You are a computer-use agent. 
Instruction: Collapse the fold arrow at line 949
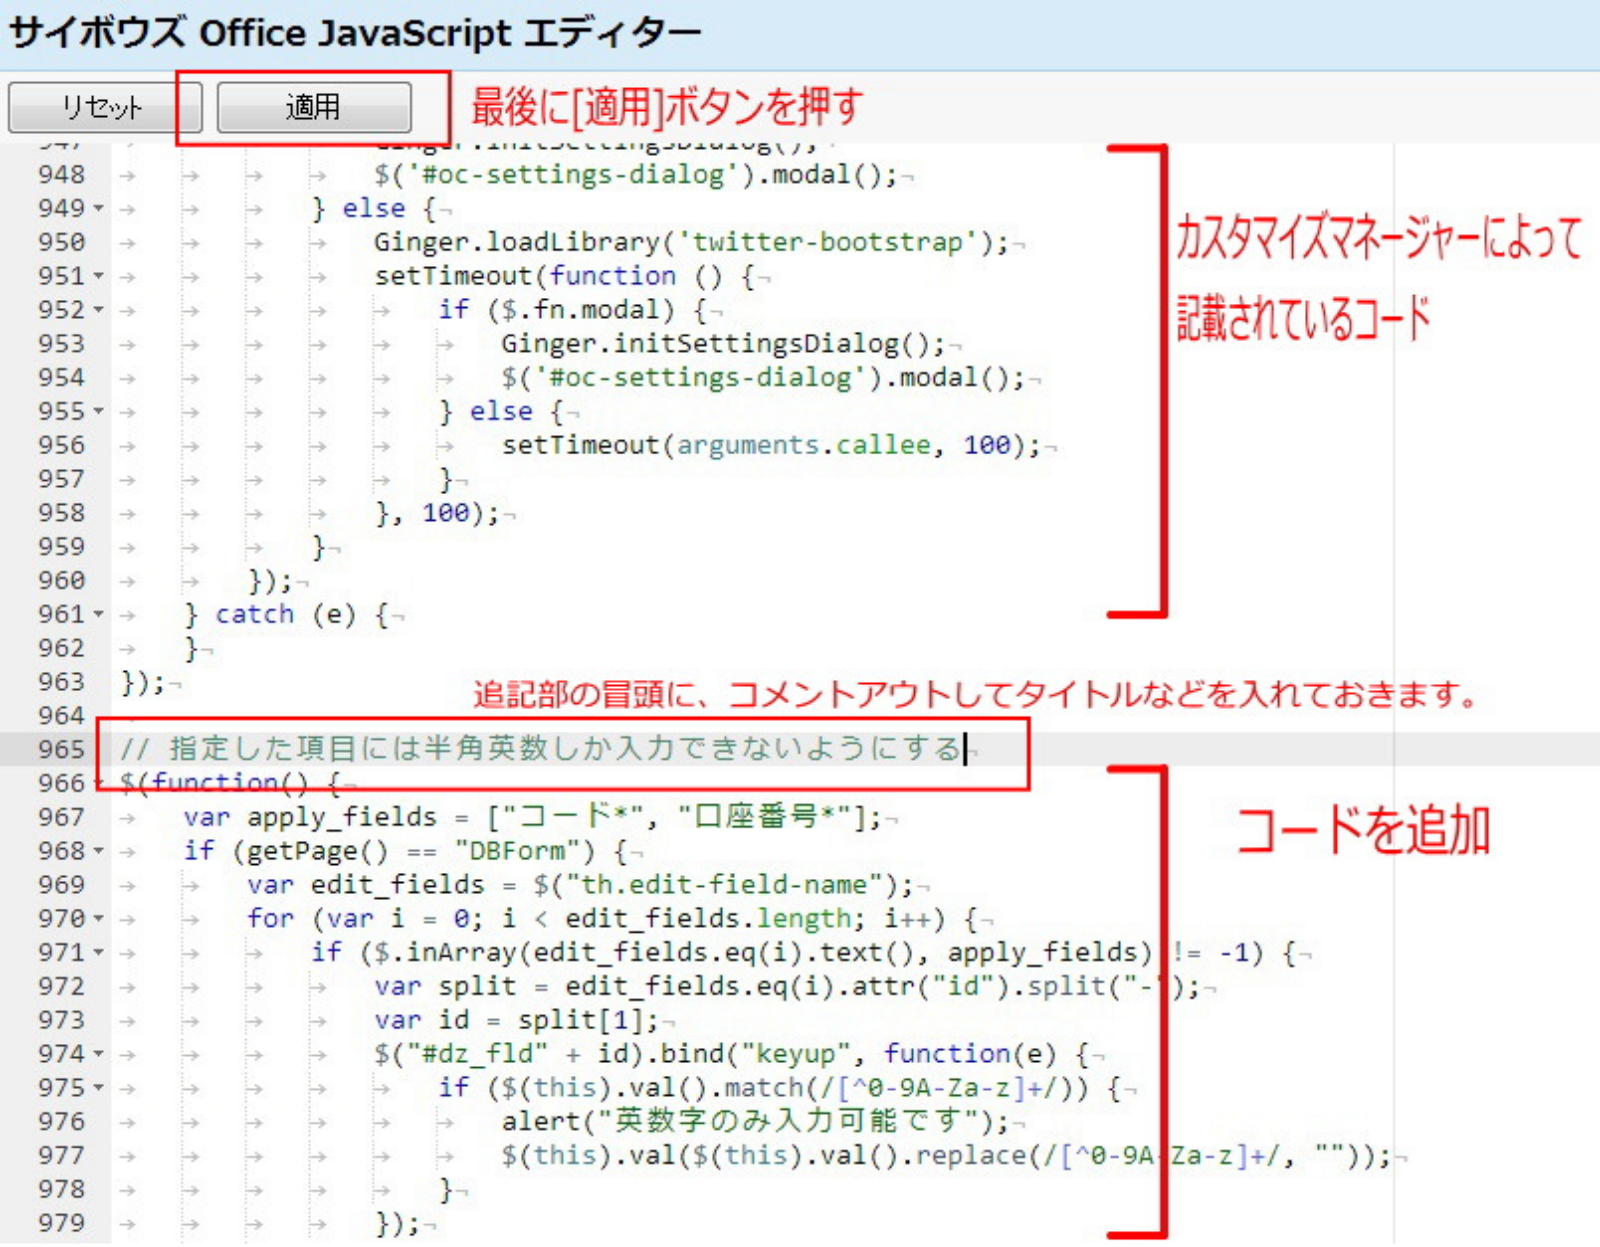coord(98,208)
